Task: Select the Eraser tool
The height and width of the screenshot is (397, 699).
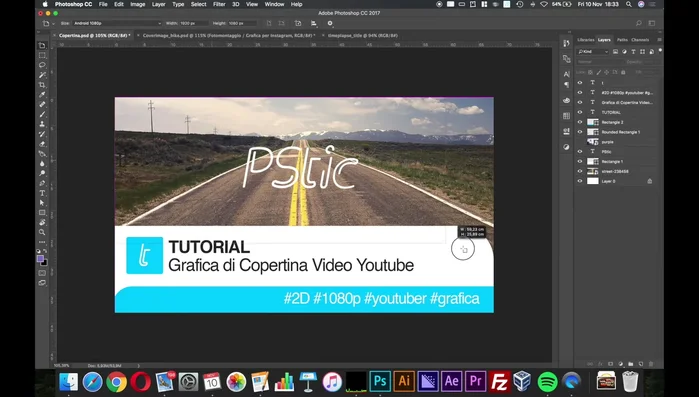Action: [x=42, y=144]
